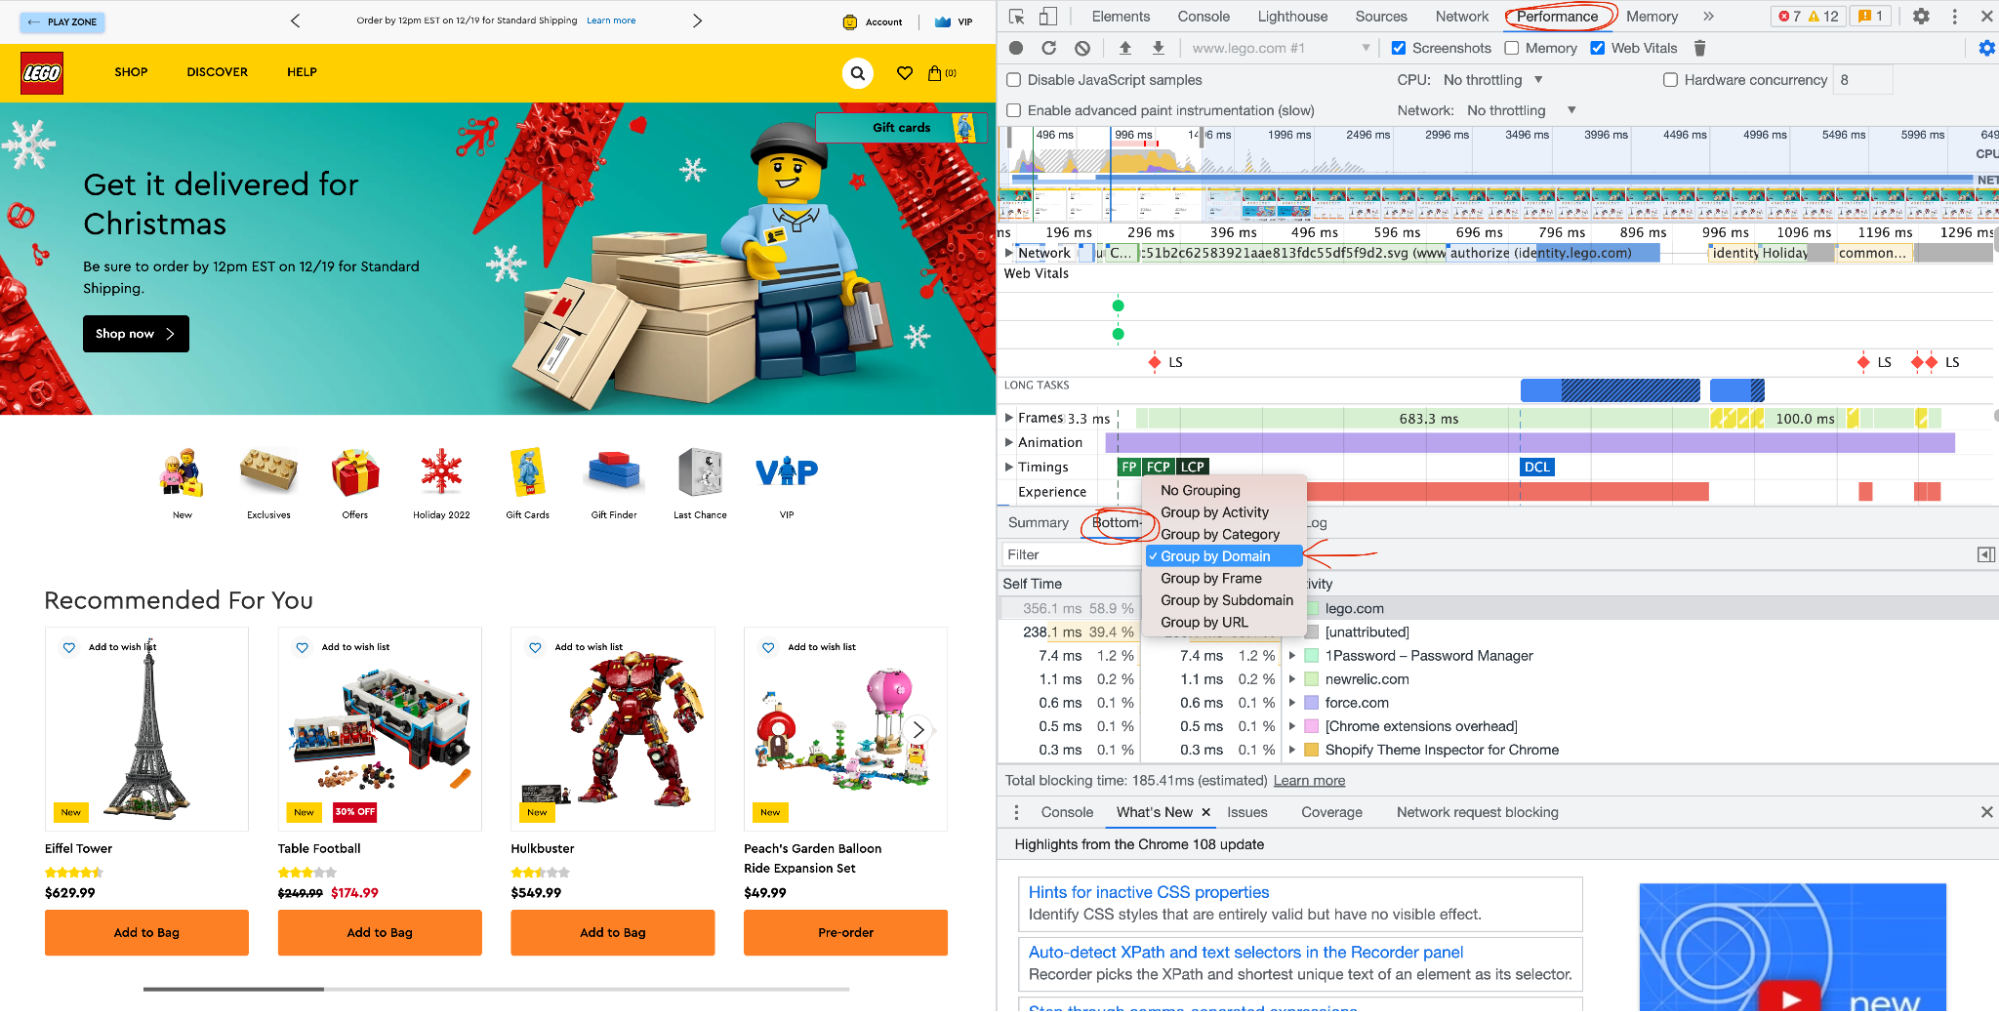Screen dimensions: 1999x1012
Task: Select Group by URL
Action: (1225, 622)
